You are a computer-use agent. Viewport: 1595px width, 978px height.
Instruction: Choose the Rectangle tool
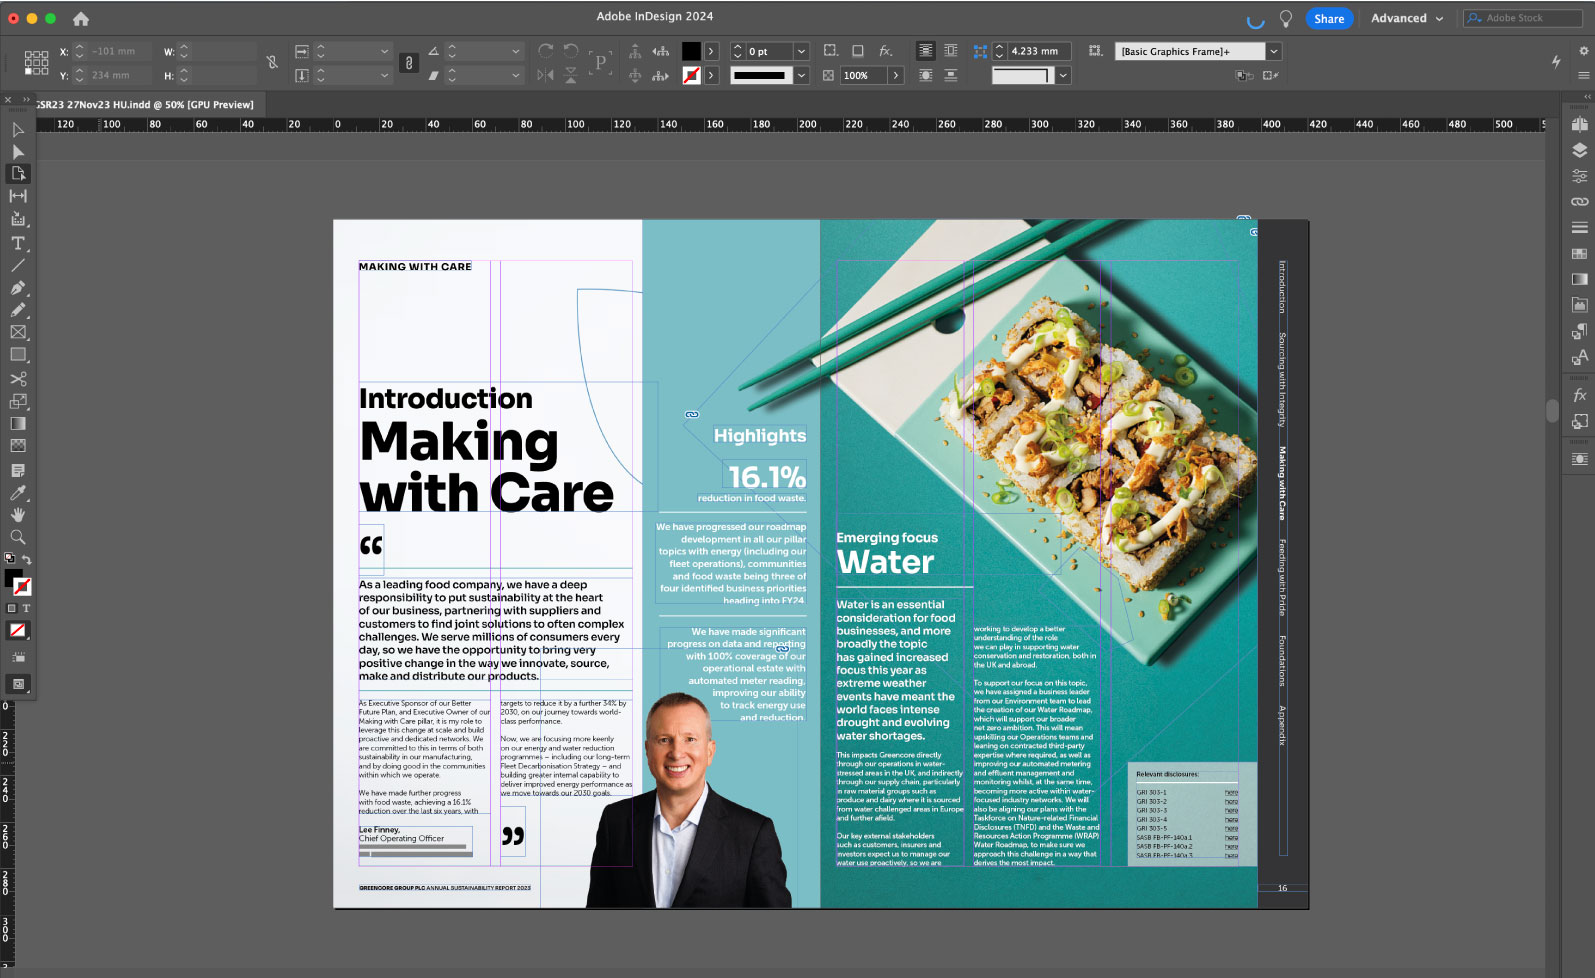click(18, 355)
